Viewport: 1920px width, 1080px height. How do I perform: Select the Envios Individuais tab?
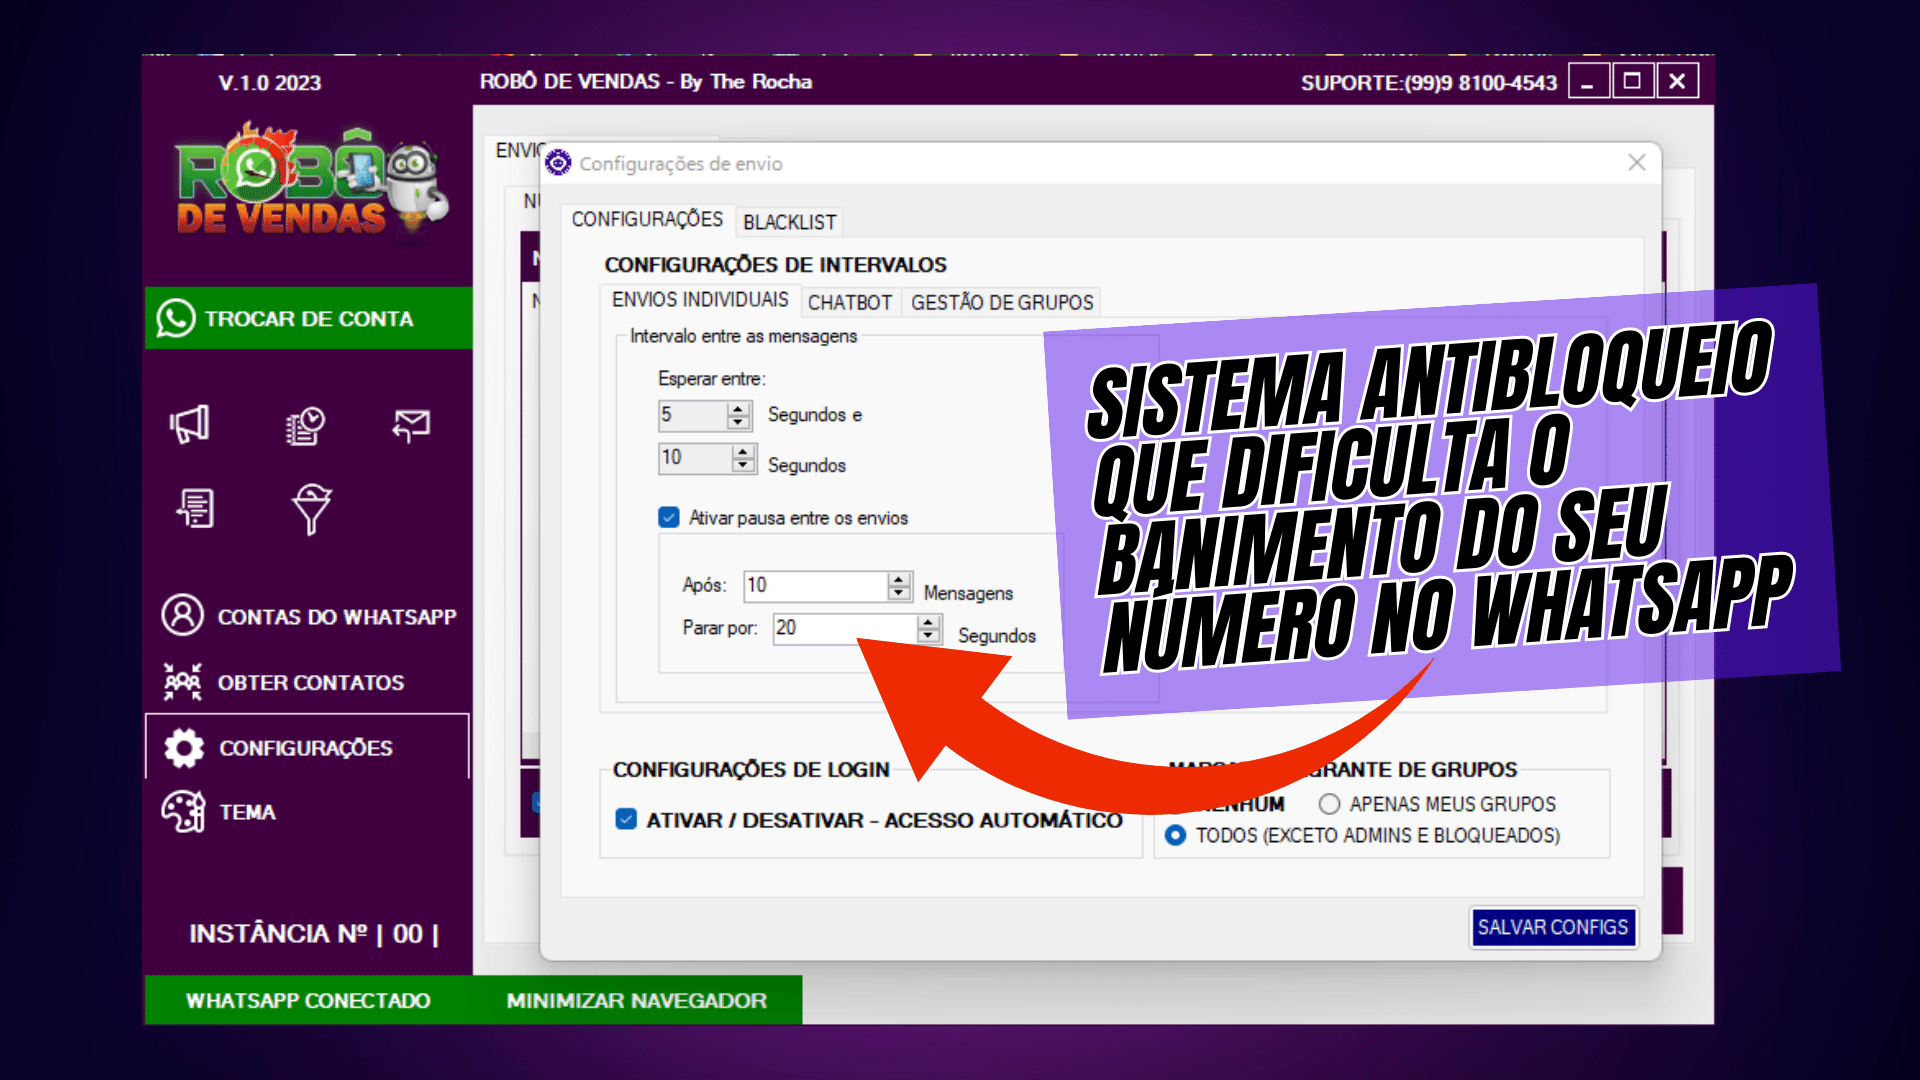pyautogui.click(x=700, y=300)
